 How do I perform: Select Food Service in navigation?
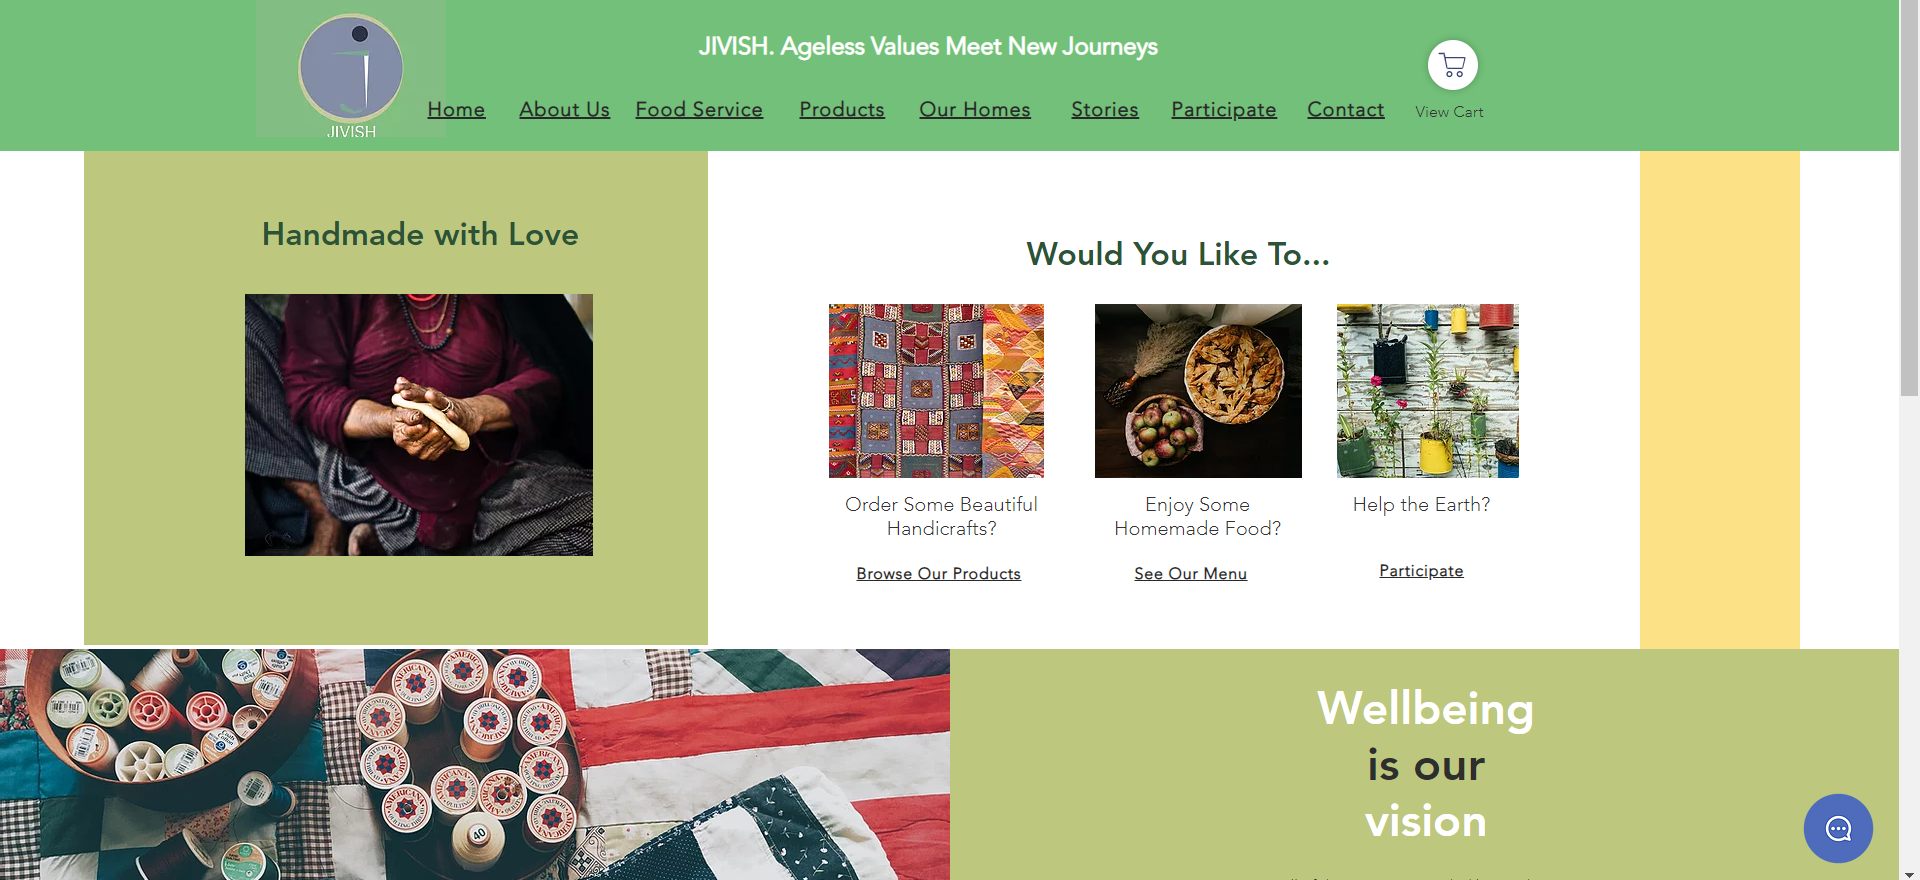699,109
